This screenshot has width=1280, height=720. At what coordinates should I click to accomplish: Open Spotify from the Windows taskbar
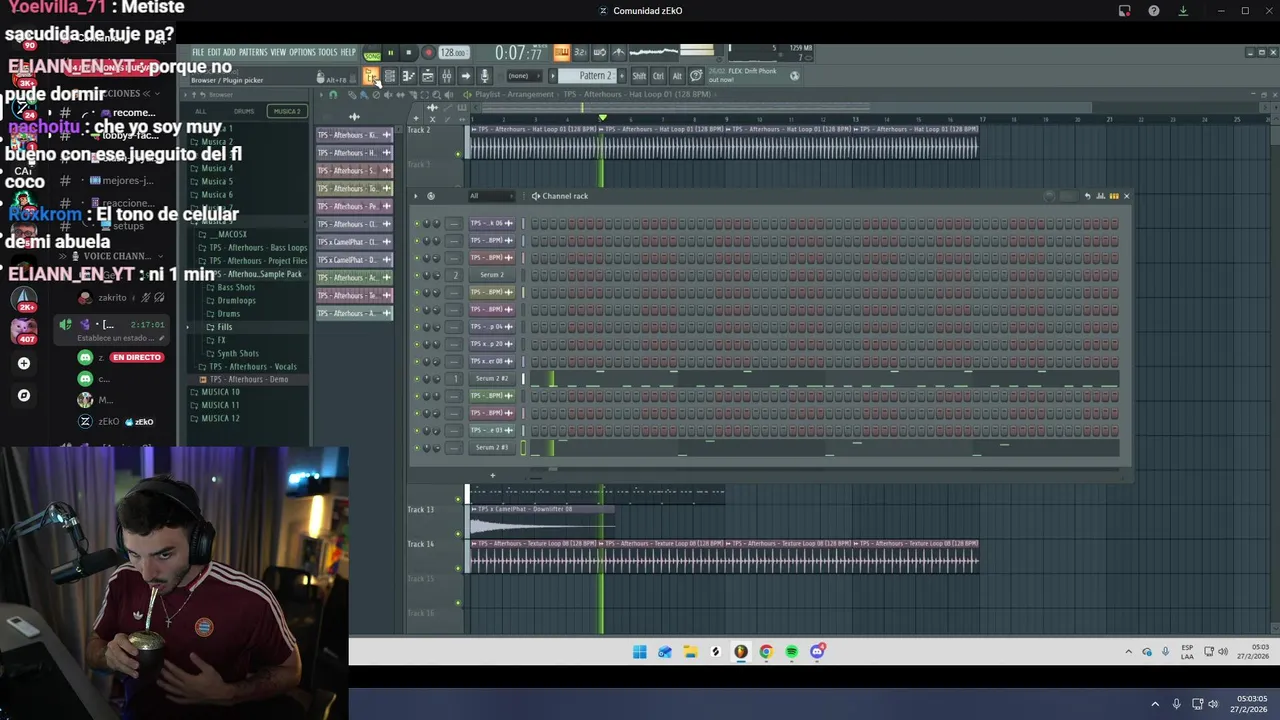[x=791, y=652]
